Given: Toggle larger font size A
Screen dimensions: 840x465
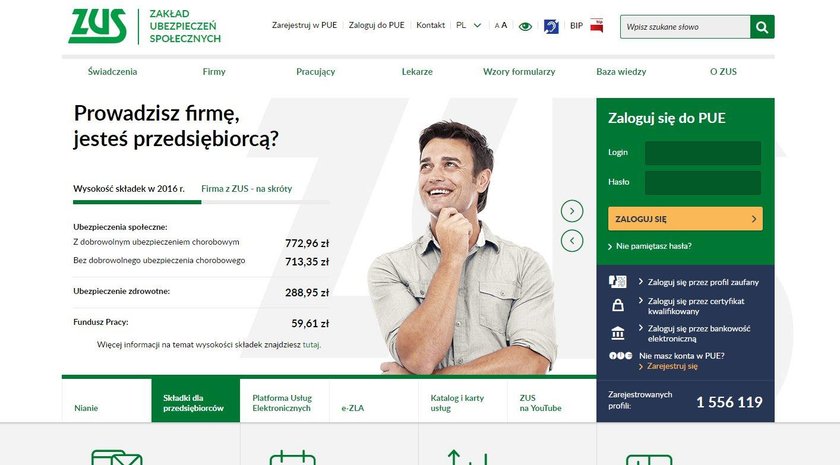Looking at the screenshot, I should tap(504, 25).
